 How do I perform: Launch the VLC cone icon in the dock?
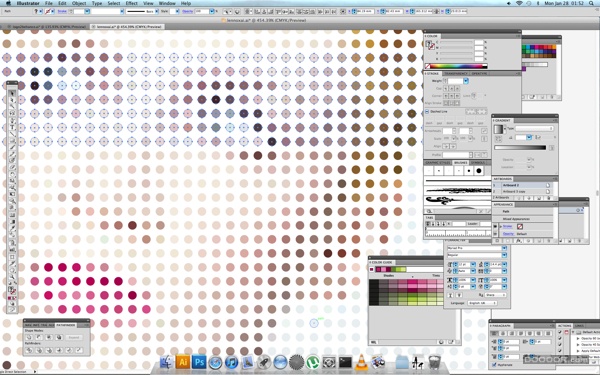point(361,362)
